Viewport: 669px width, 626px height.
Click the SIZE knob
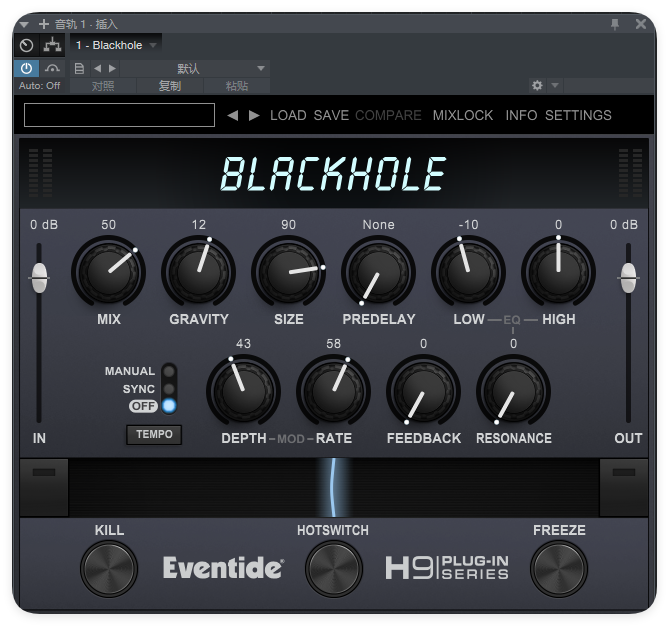coord(288,271)
